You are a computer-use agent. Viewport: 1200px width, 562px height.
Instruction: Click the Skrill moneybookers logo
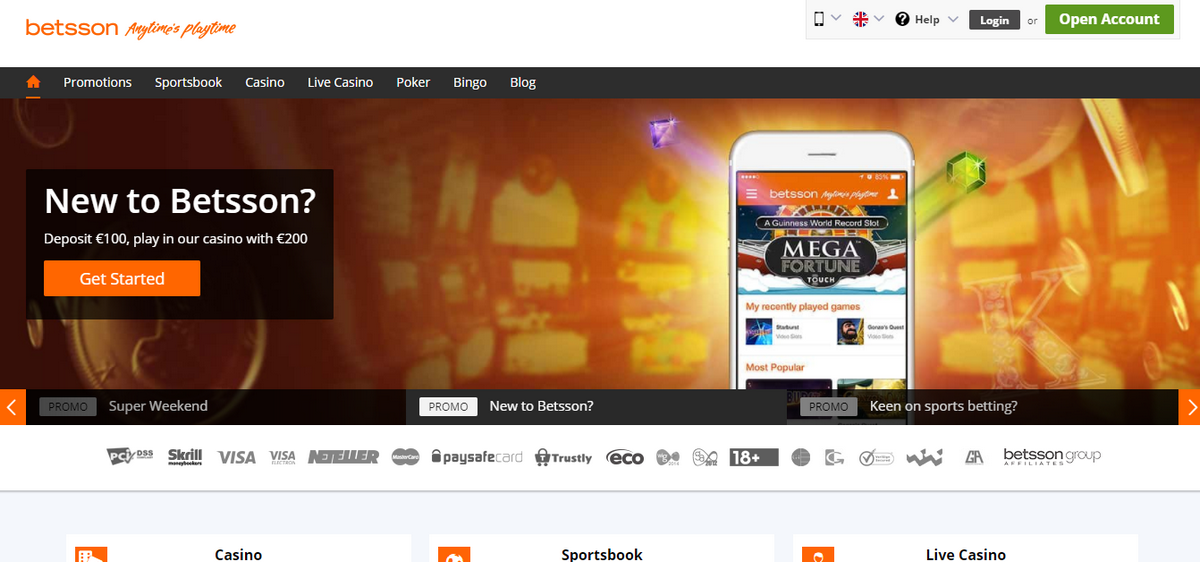(185, 456)
